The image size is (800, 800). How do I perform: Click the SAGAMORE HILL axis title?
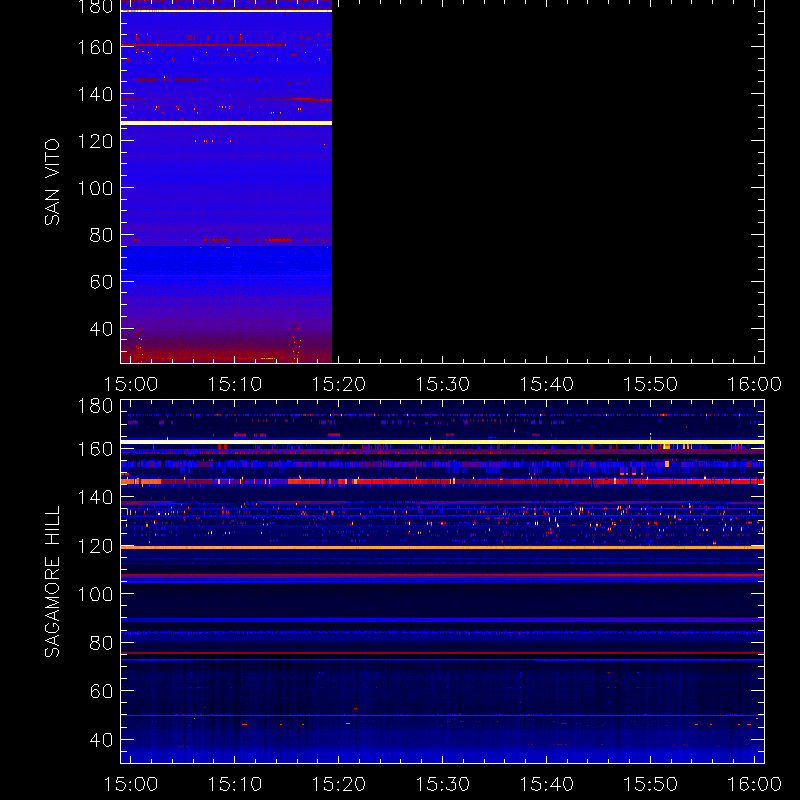[52, 582]
